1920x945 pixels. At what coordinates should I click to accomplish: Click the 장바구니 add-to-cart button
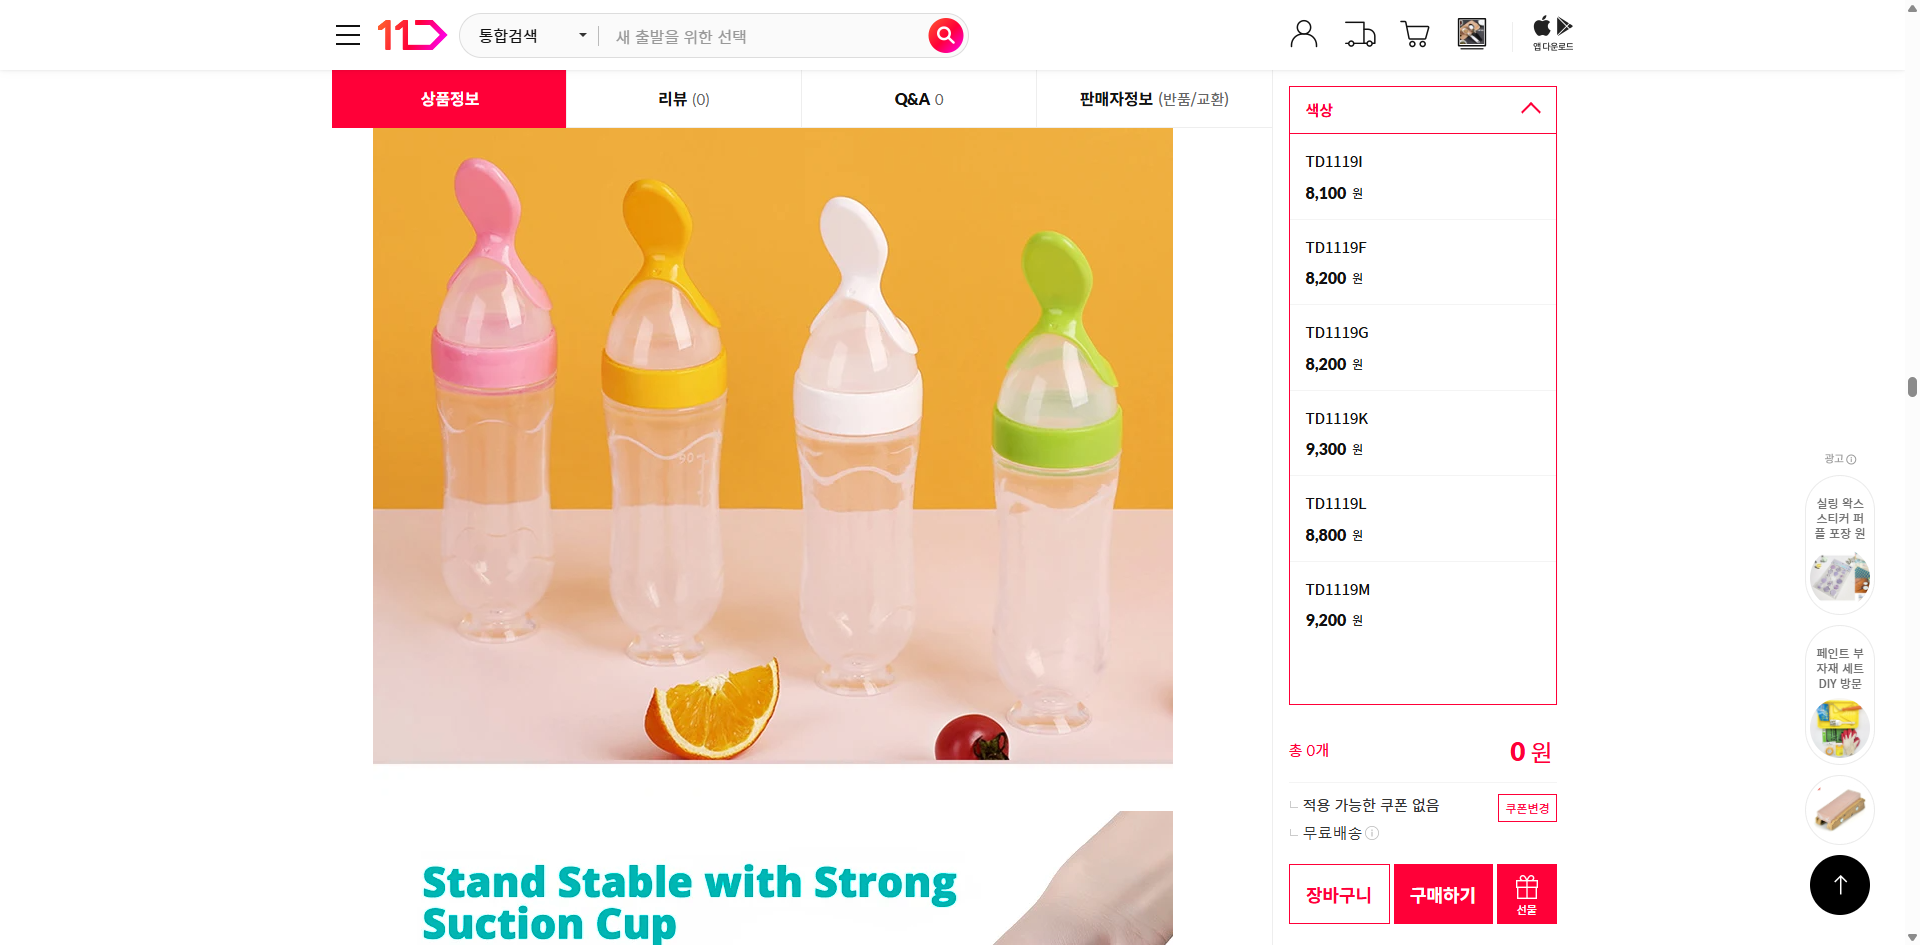[x=1339, y=894]
